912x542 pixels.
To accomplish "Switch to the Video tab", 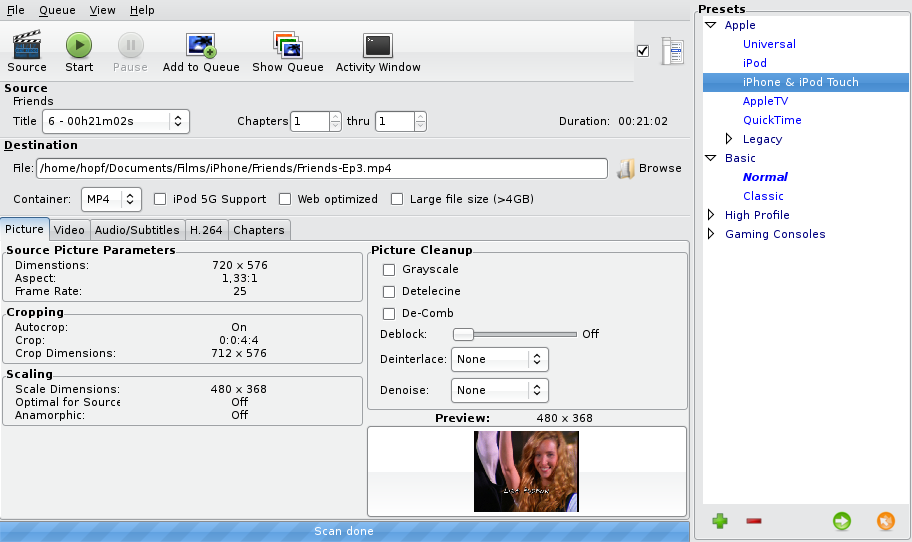I will tap(69, 230).
